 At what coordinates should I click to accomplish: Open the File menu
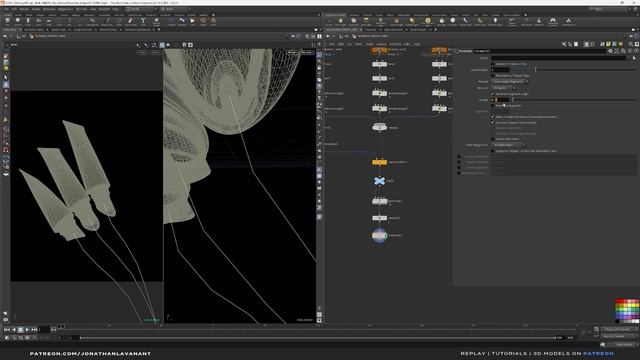5,9
